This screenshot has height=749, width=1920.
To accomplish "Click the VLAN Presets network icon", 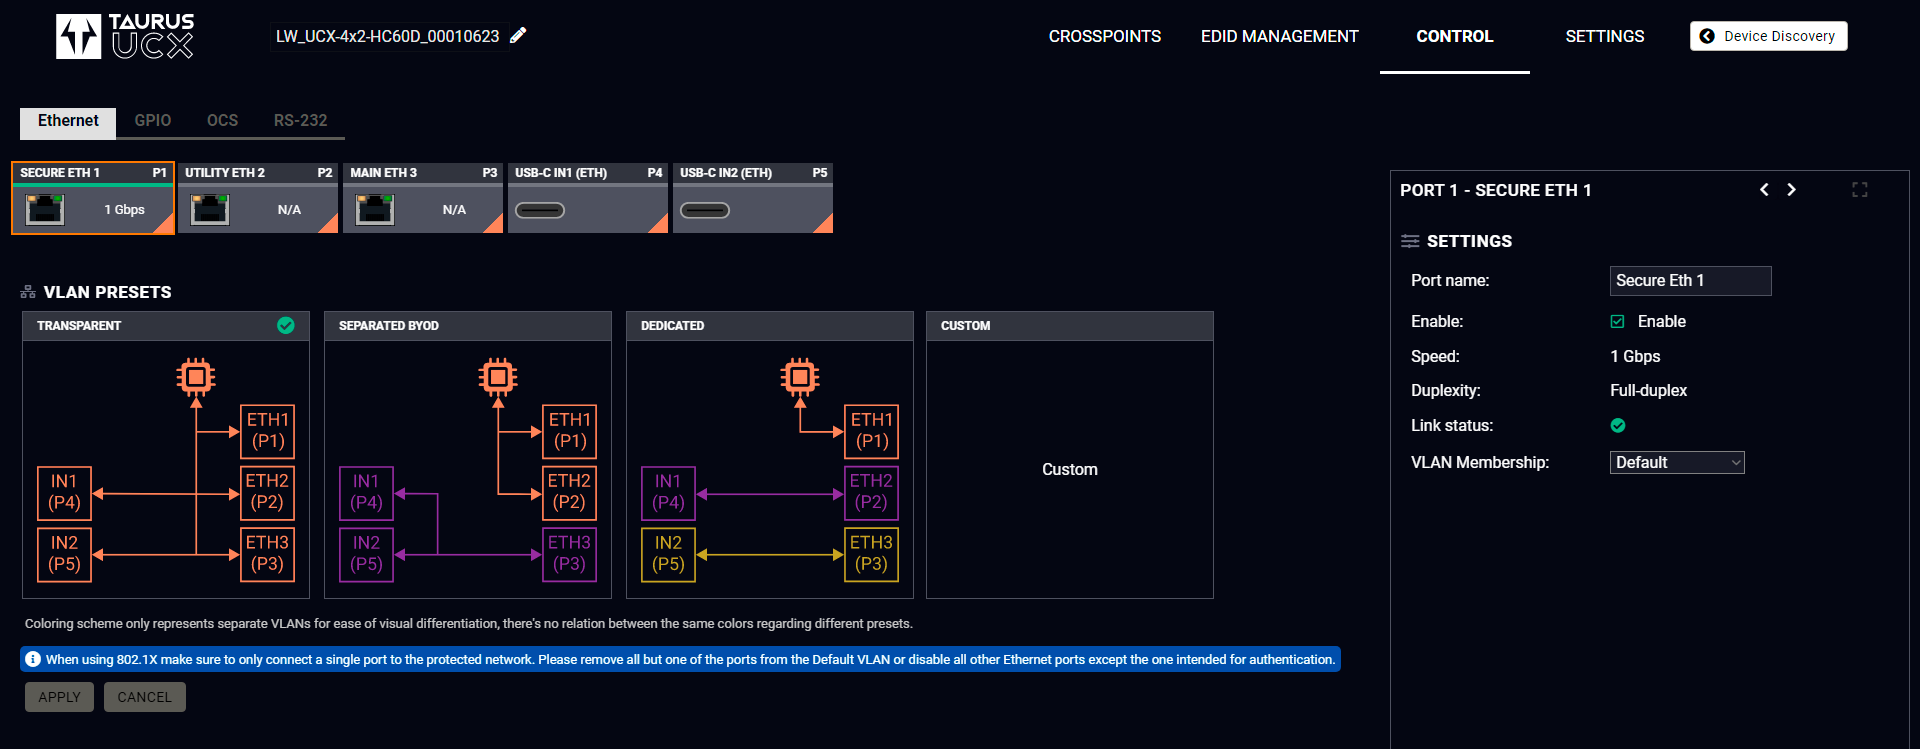I will pos(28,292).
